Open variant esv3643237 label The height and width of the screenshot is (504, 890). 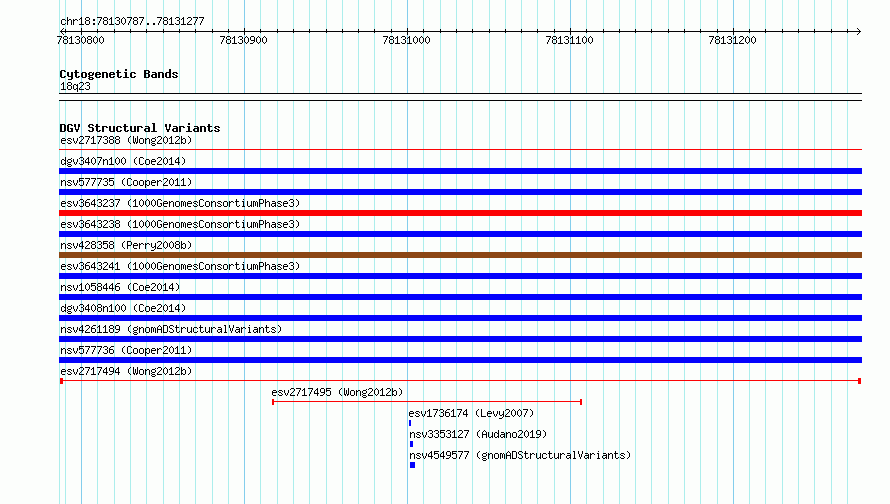[180, 203]
